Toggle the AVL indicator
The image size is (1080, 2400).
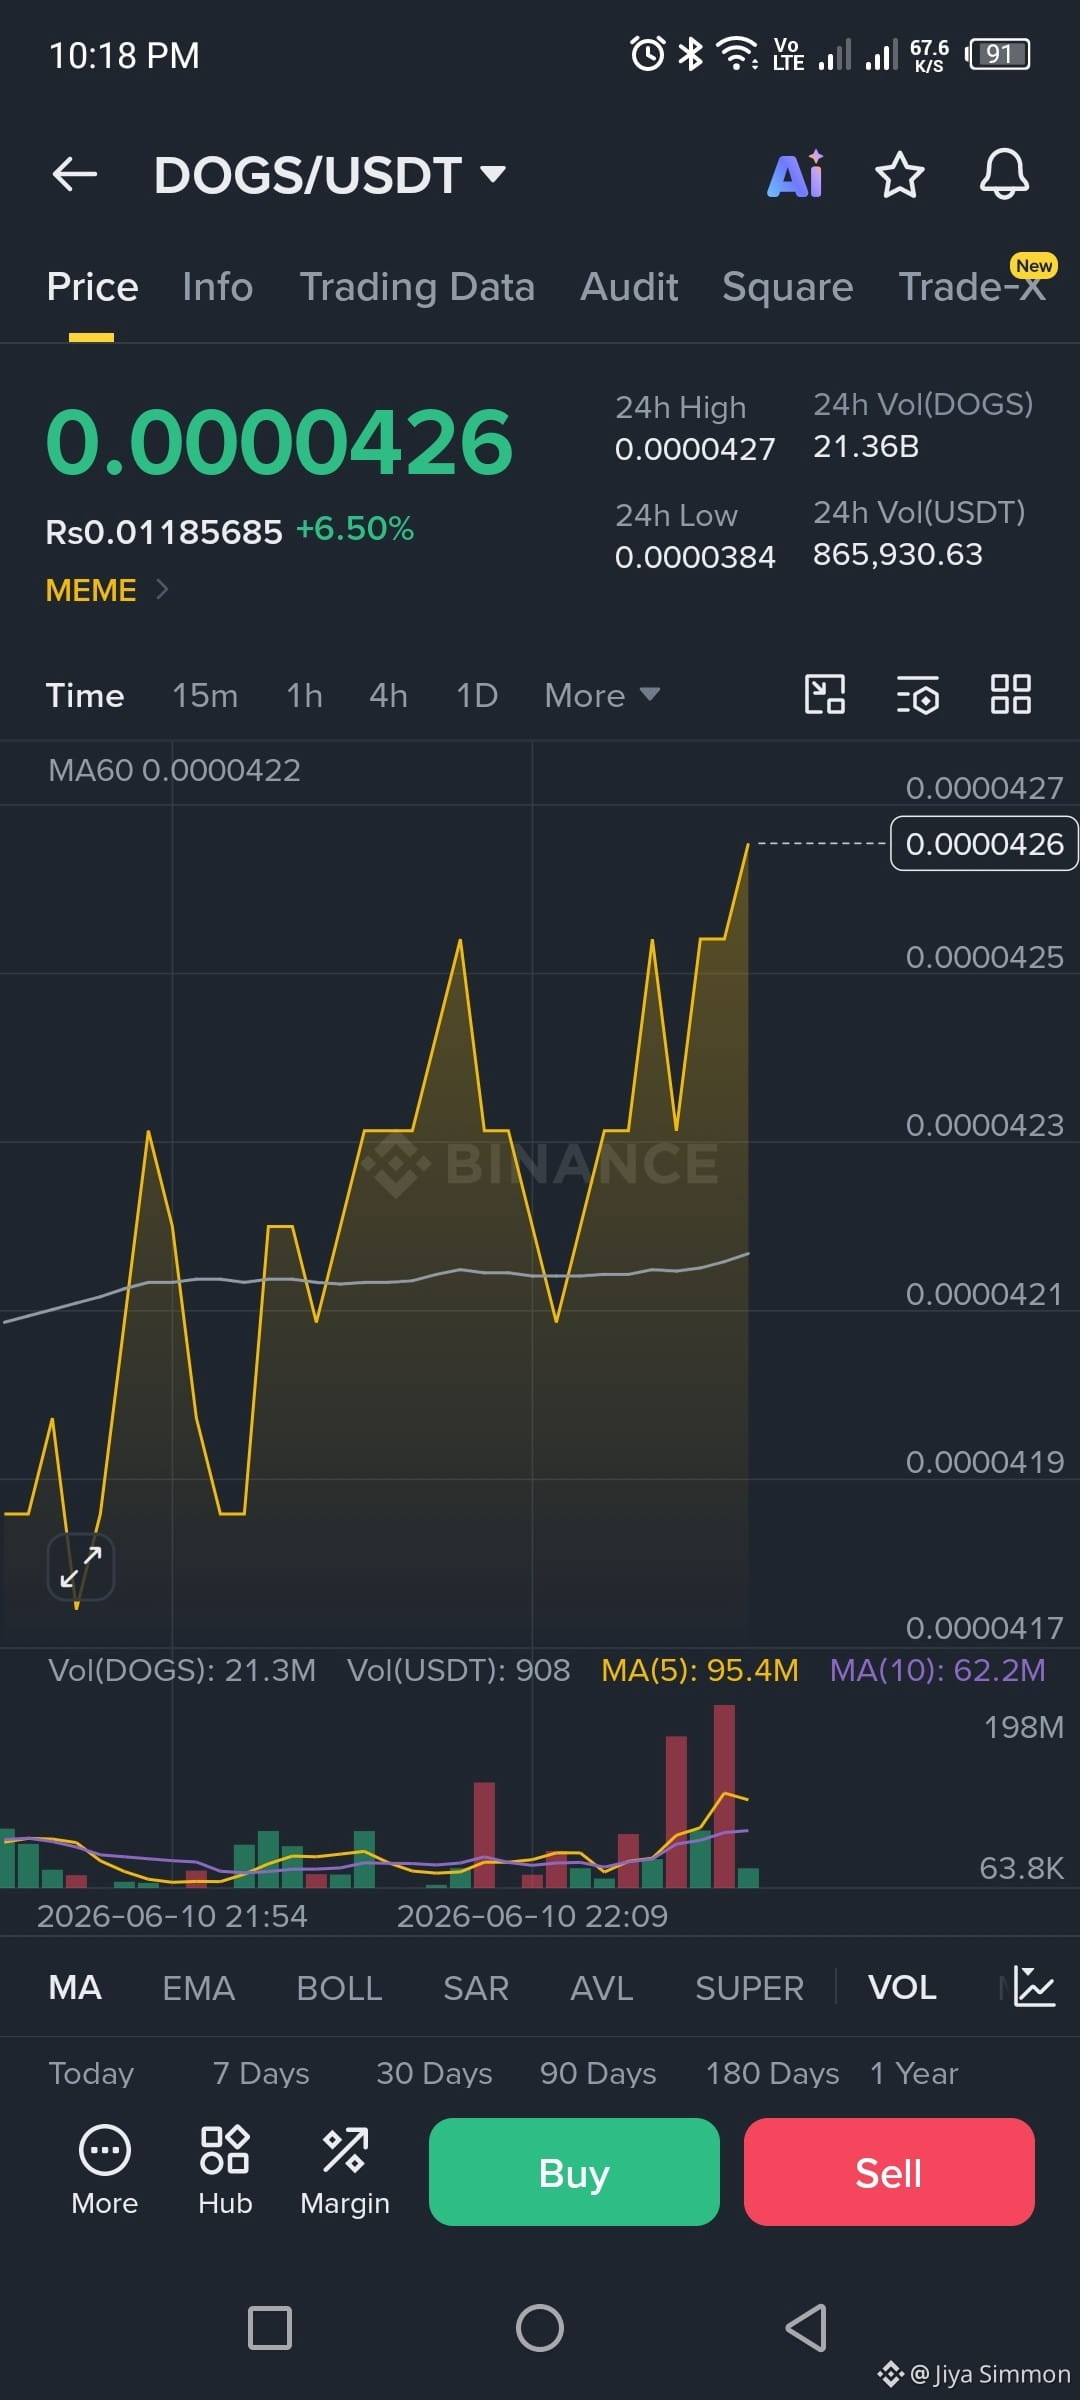coord(602,1987)
